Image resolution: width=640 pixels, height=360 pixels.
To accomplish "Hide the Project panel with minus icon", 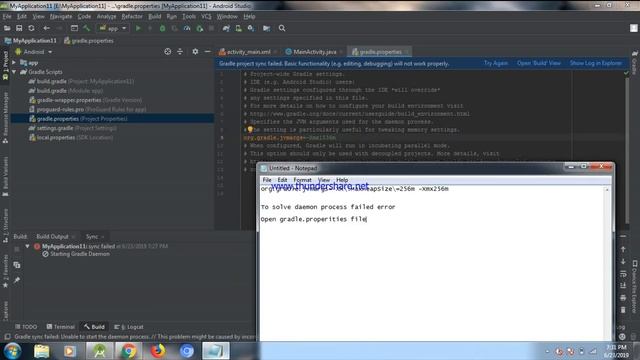I will [x=207, y=51].
